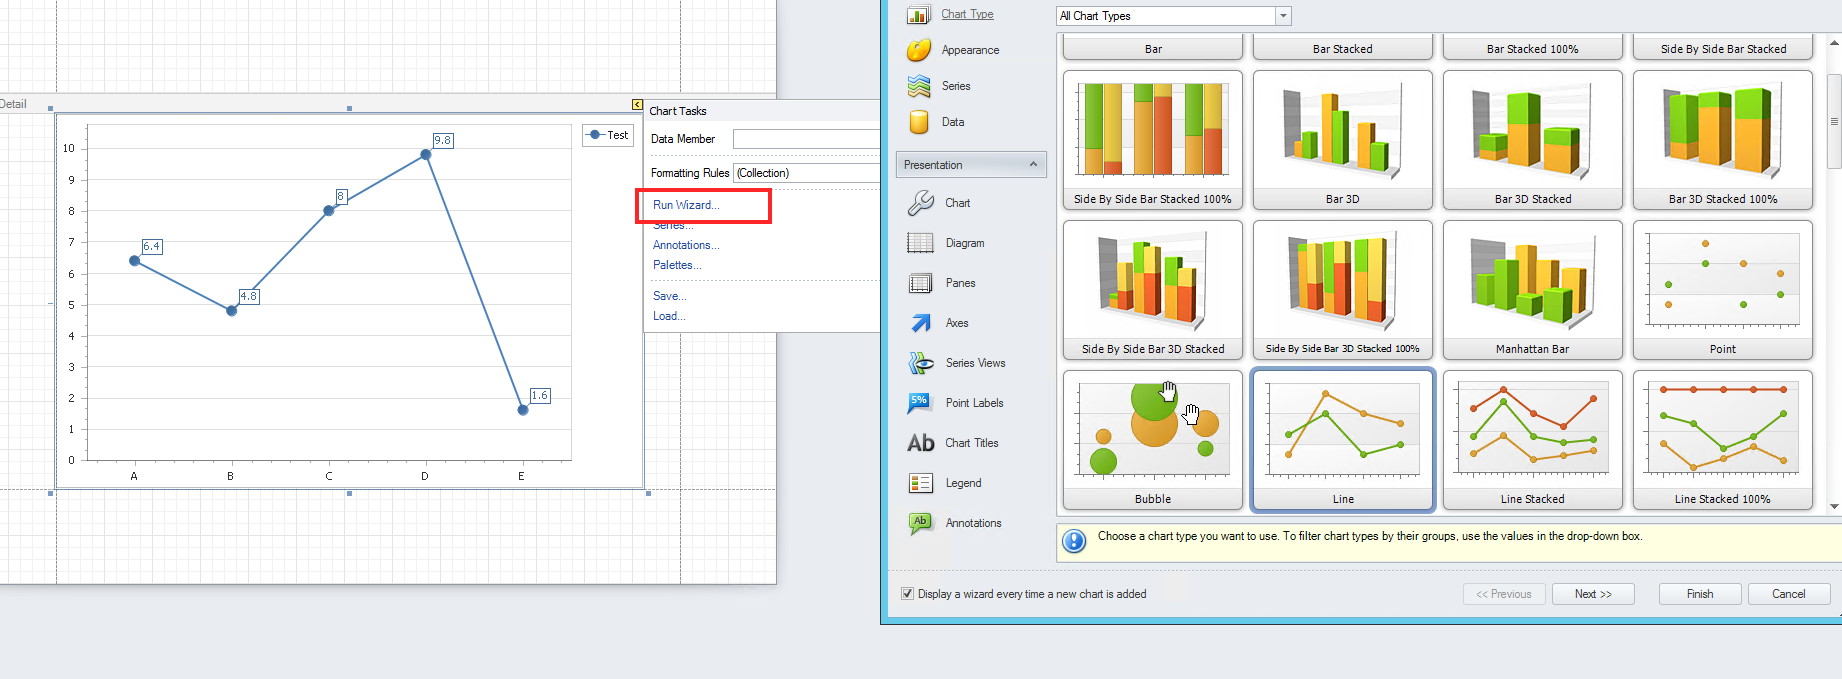Image resolution: width=1842 pixels, height=679 pixels.
Task: Cancel the chart wizard
Action: pos(1789,594)
